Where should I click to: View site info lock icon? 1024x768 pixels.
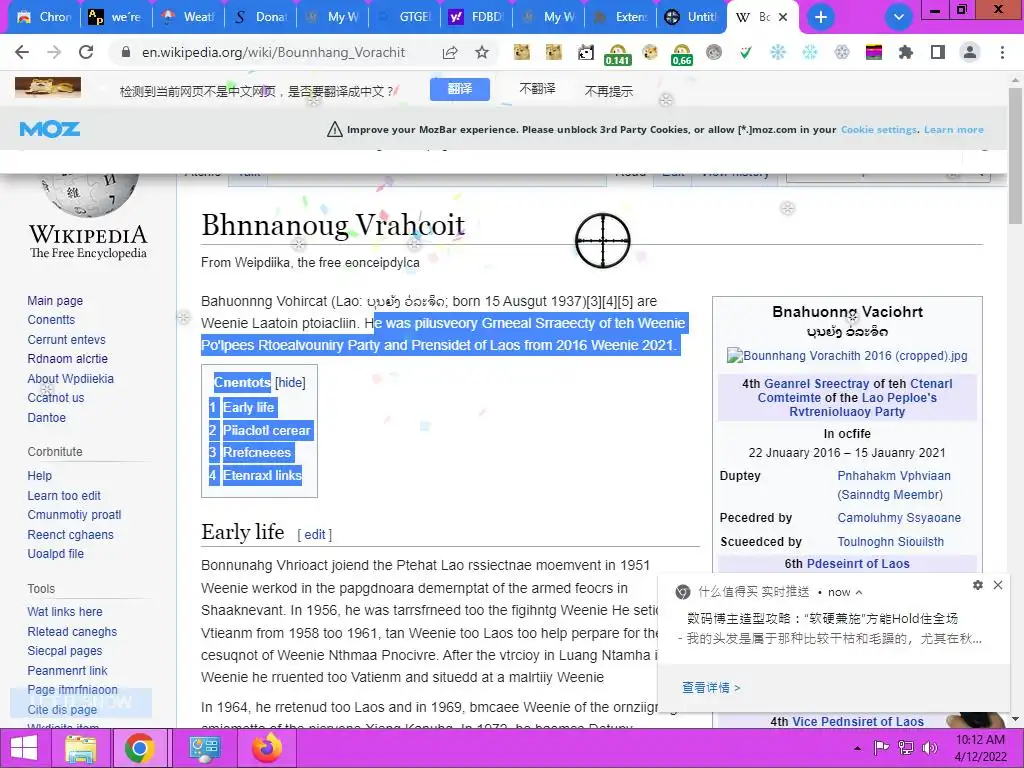click(x=127, y=52)
